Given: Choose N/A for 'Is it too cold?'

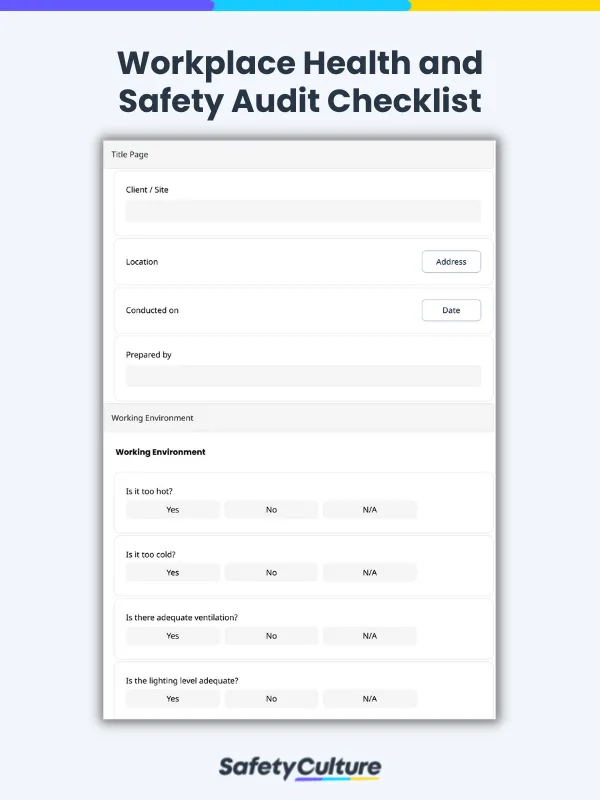Looking at the screenshot, I should click(369, 573).
